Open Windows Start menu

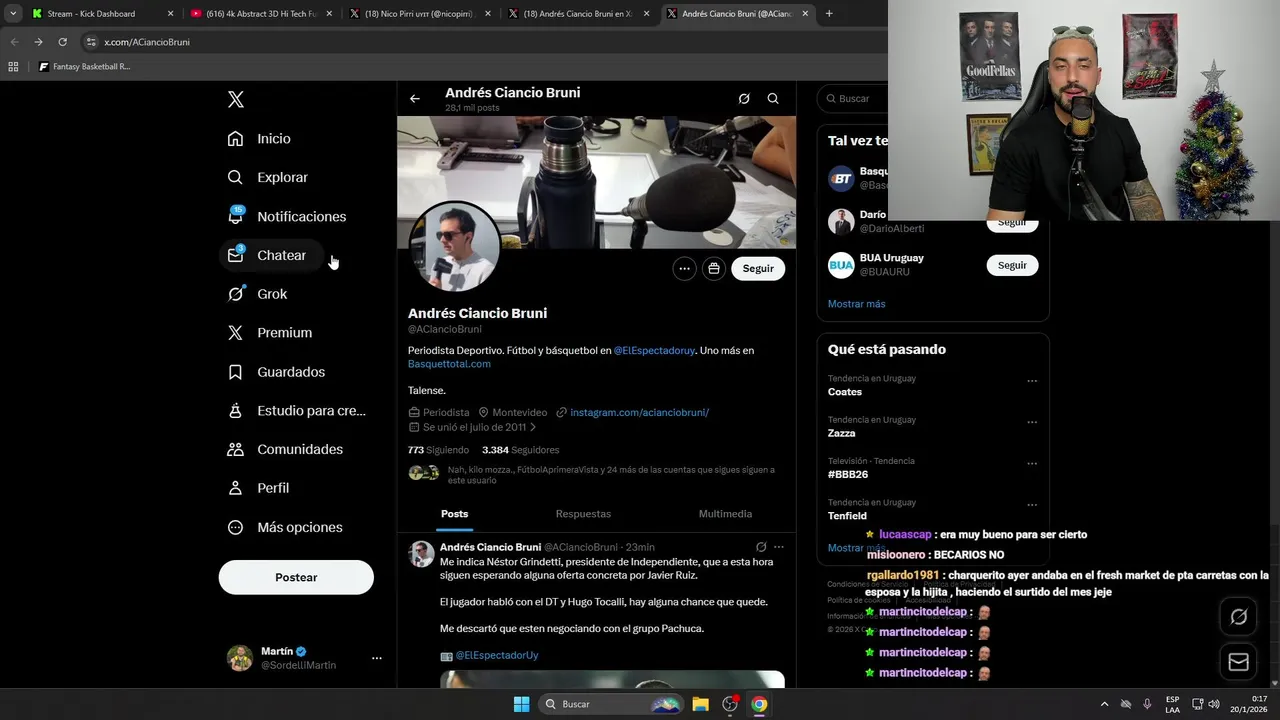coord(521,704)
